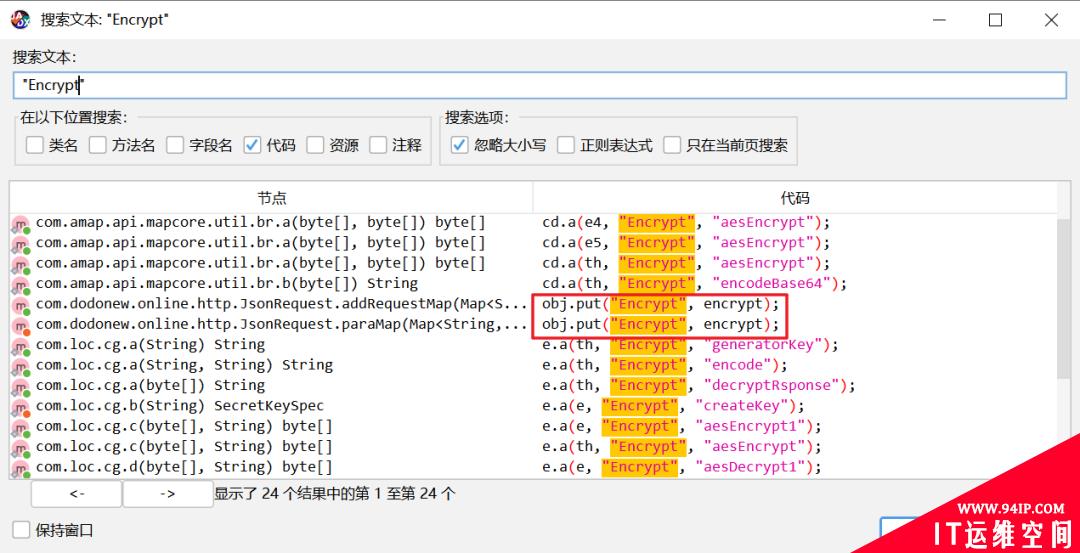Screen dimensions: 1080x553
Task: Select code cell cd.a(e4, "Encrypt", "aesEncrypt")
Action: pyautogui.click(x=687, y=223)
